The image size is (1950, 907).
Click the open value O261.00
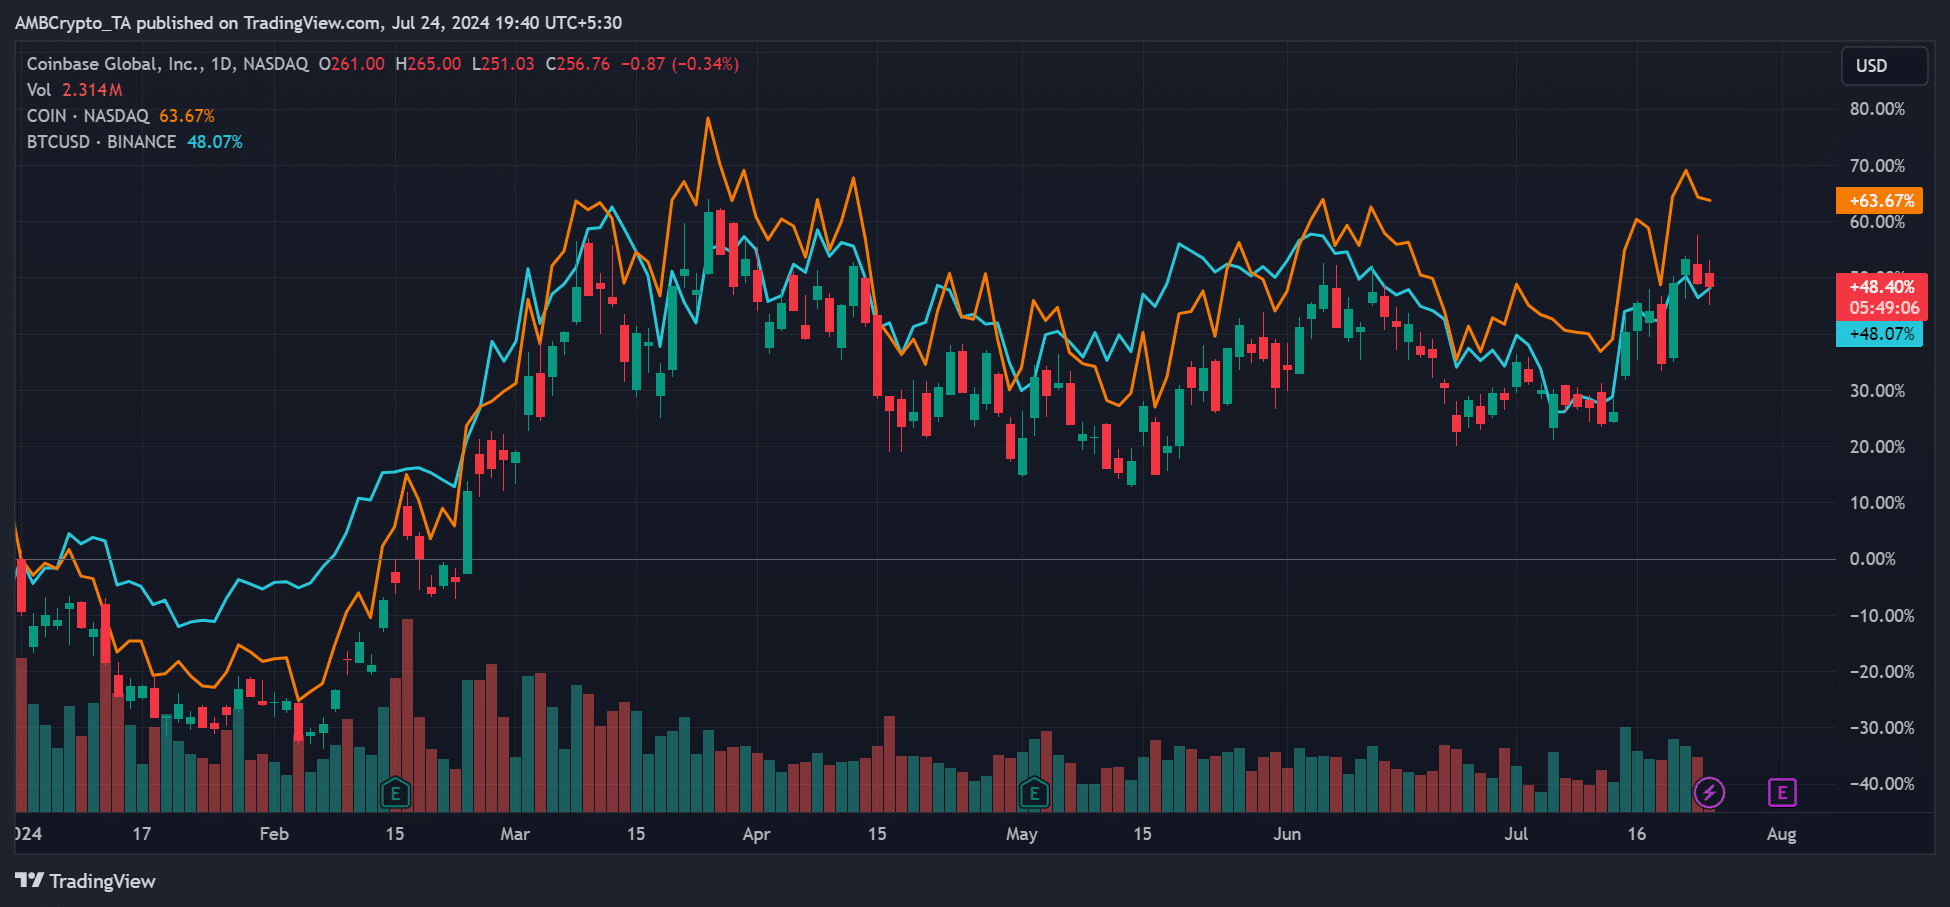(x=351, y=64)
